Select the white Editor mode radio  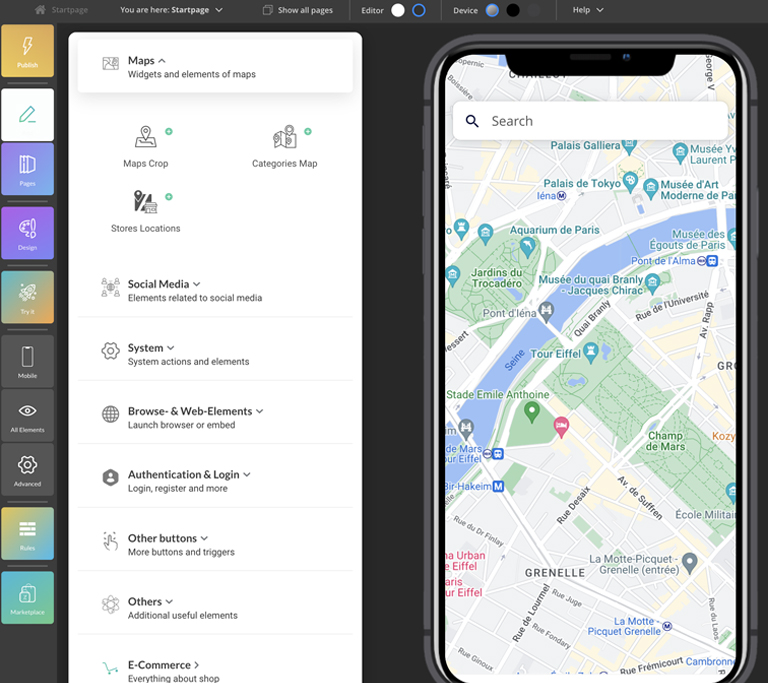point(398,10)
